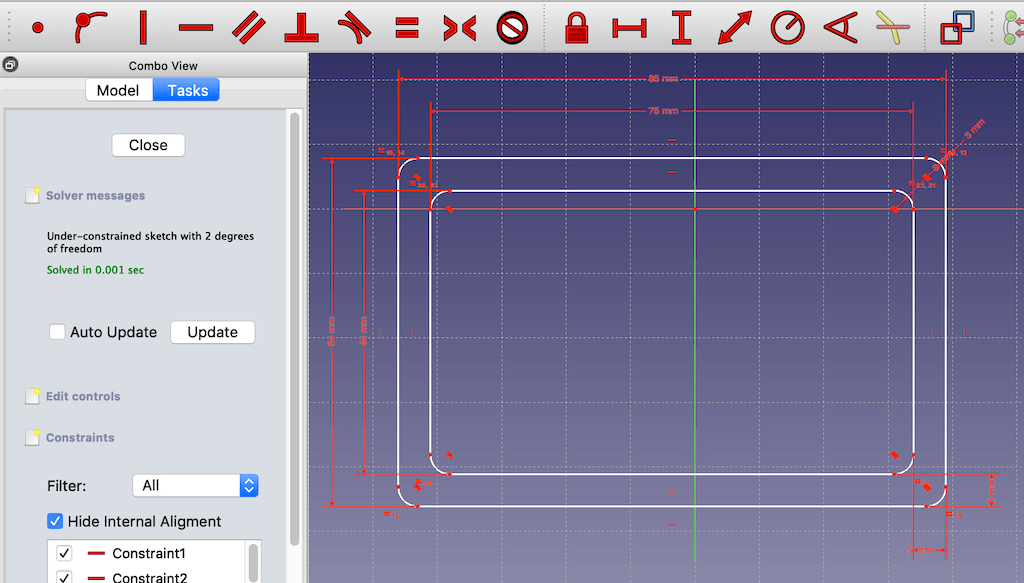Uncheck Hide Internal Alignment checkbox
The height and width of the screenshot is (583, 1024).
pos(55,521)
